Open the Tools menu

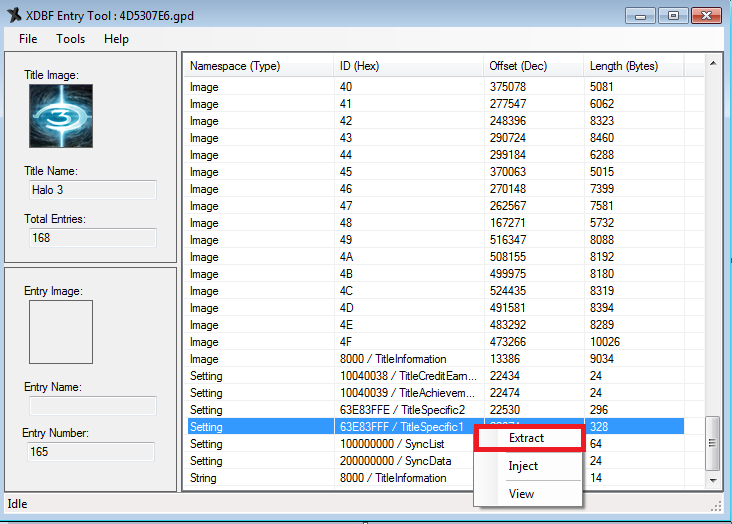(x=71, y=39)
